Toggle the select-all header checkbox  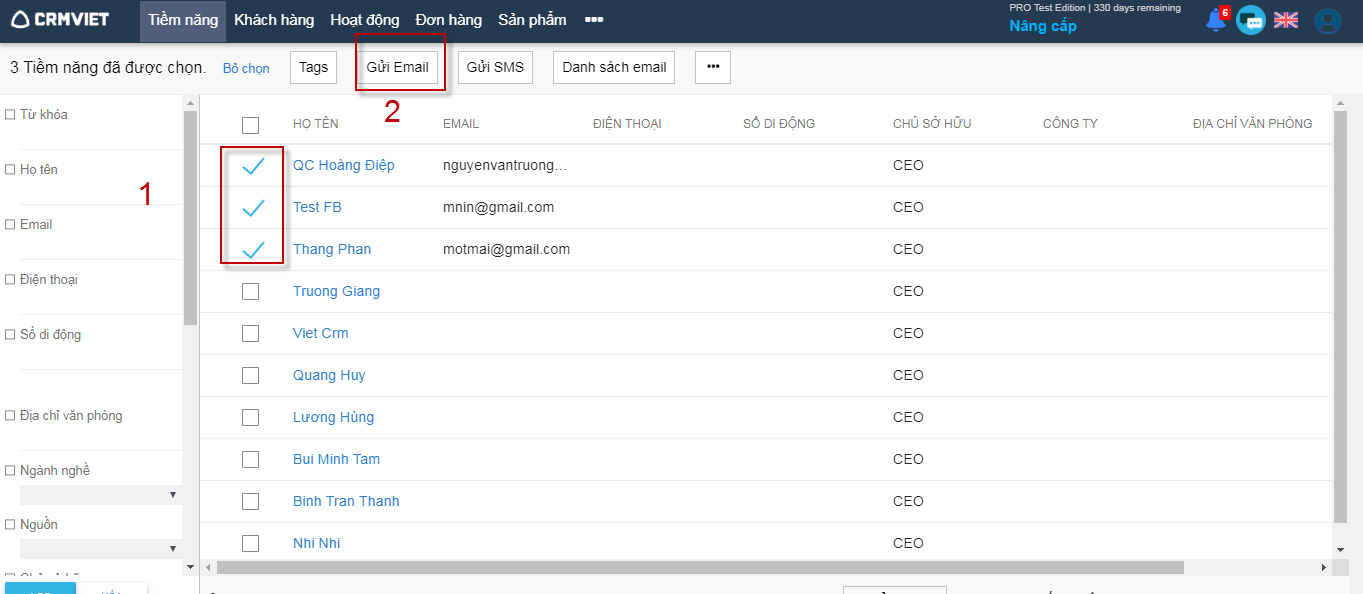point(250,125)
